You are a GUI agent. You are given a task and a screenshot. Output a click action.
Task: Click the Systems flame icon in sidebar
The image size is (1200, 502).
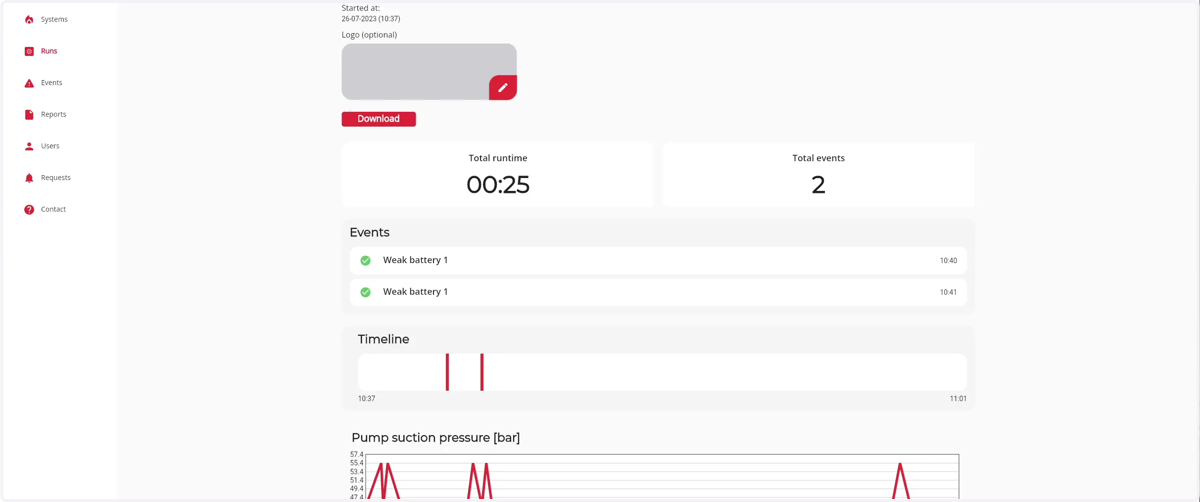(x=29, y=19)
